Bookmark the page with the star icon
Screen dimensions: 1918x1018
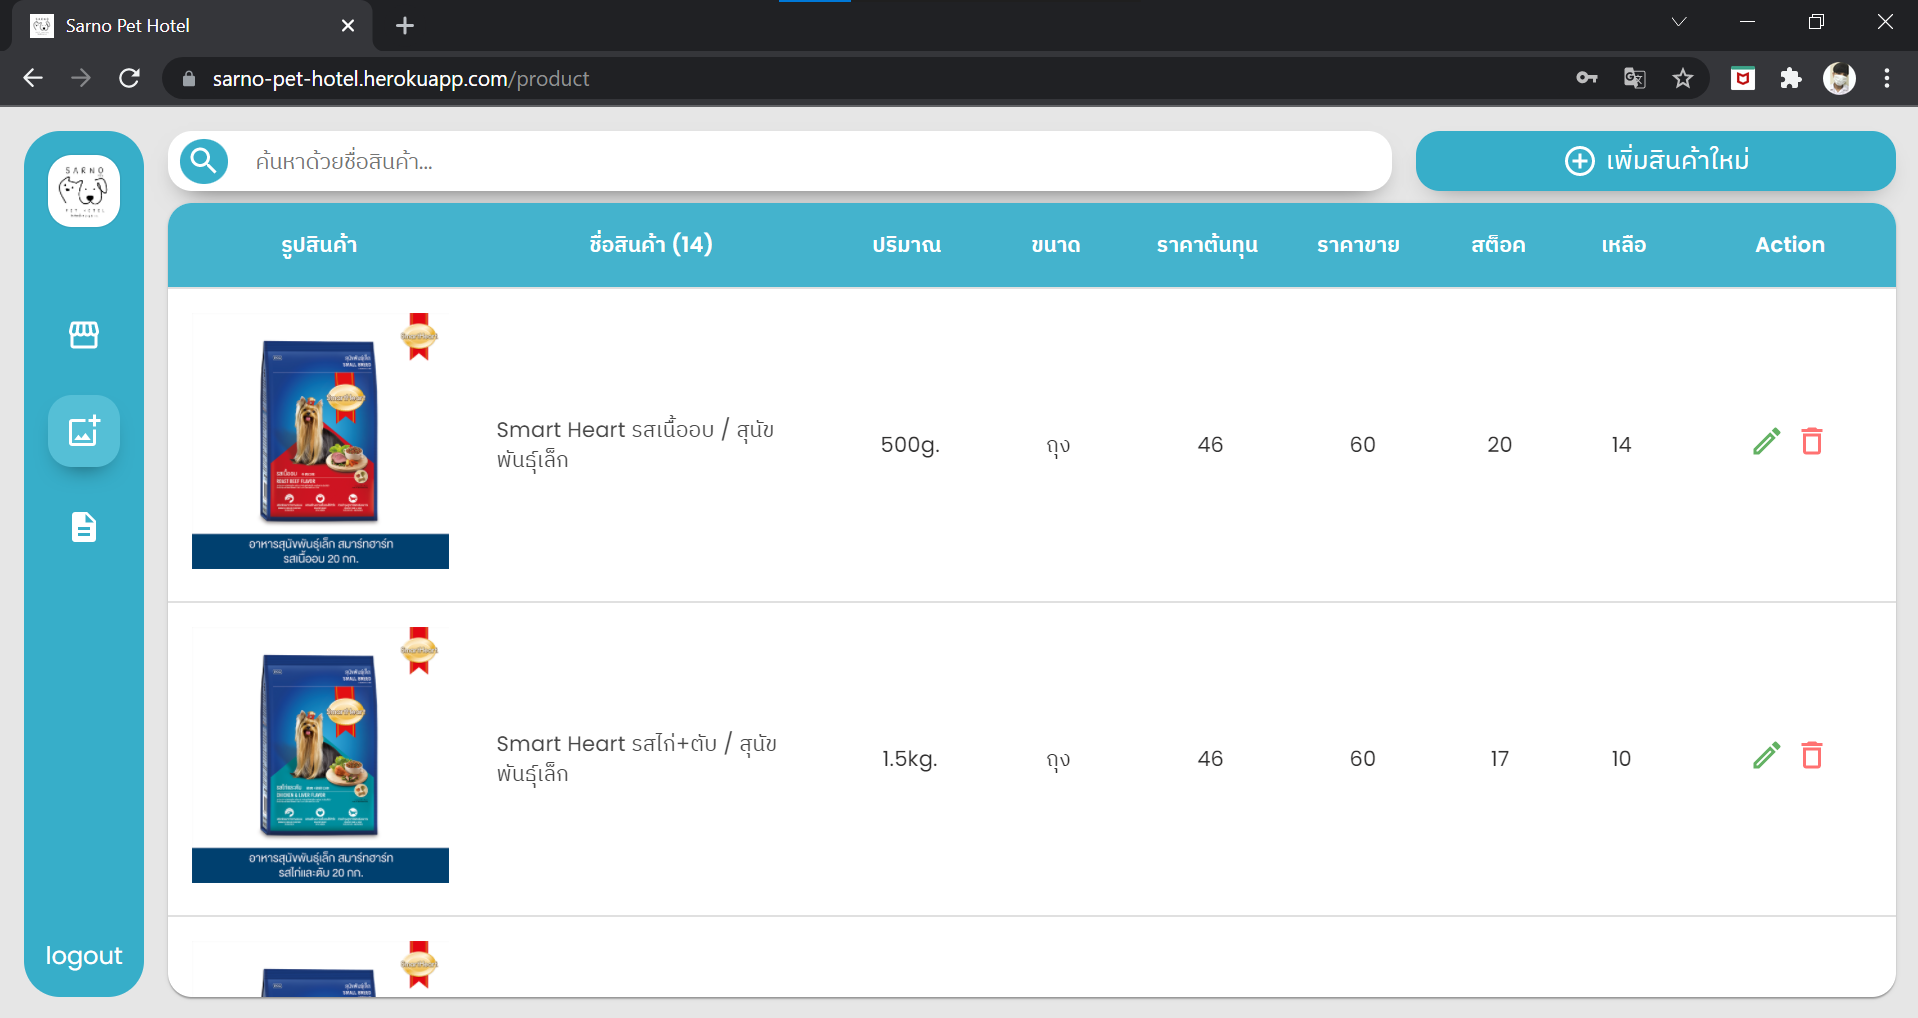[x=1684, y=78]
